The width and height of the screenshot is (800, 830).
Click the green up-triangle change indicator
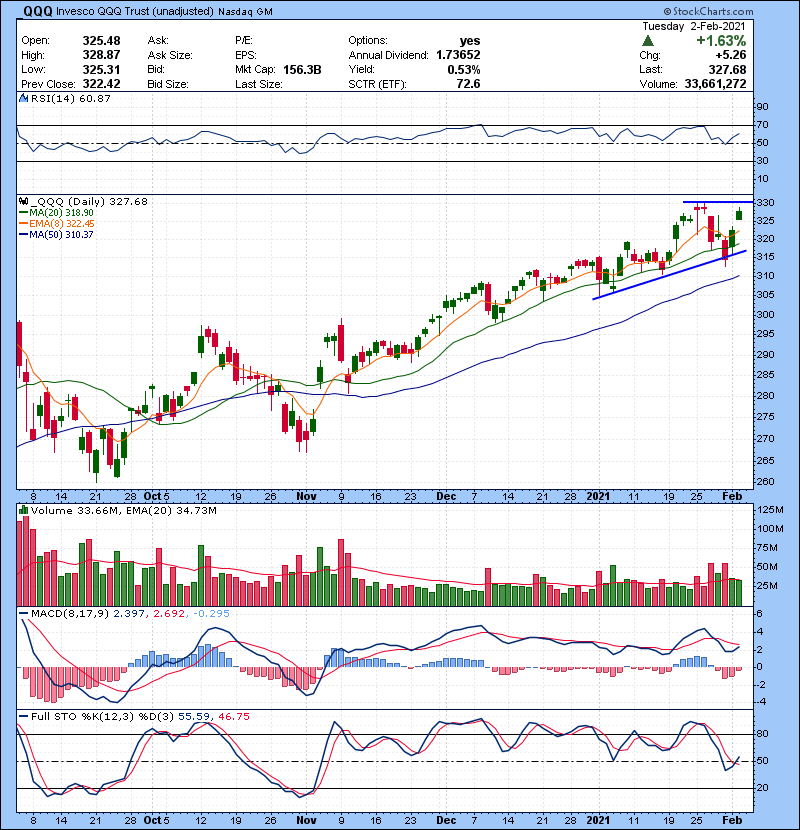(x=648, y=41)
